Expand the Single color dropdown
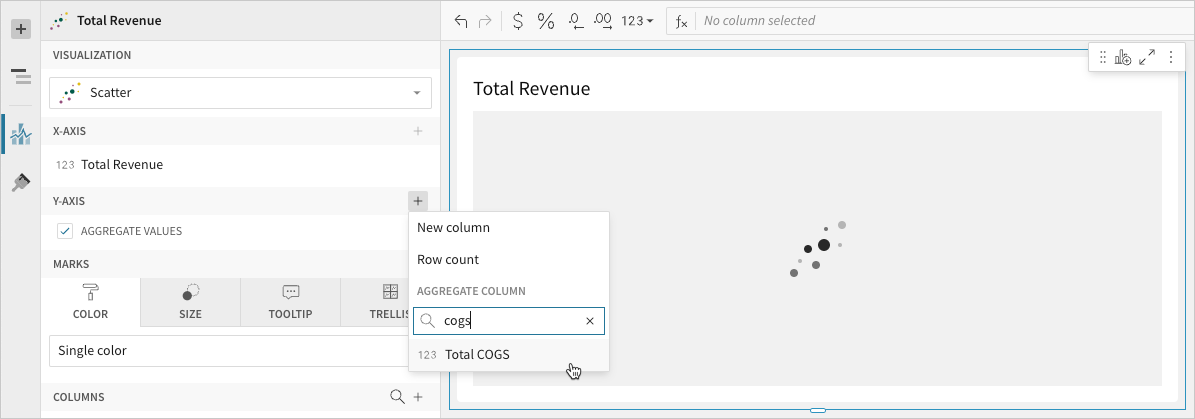1195x419 pixels. [230, 351]
